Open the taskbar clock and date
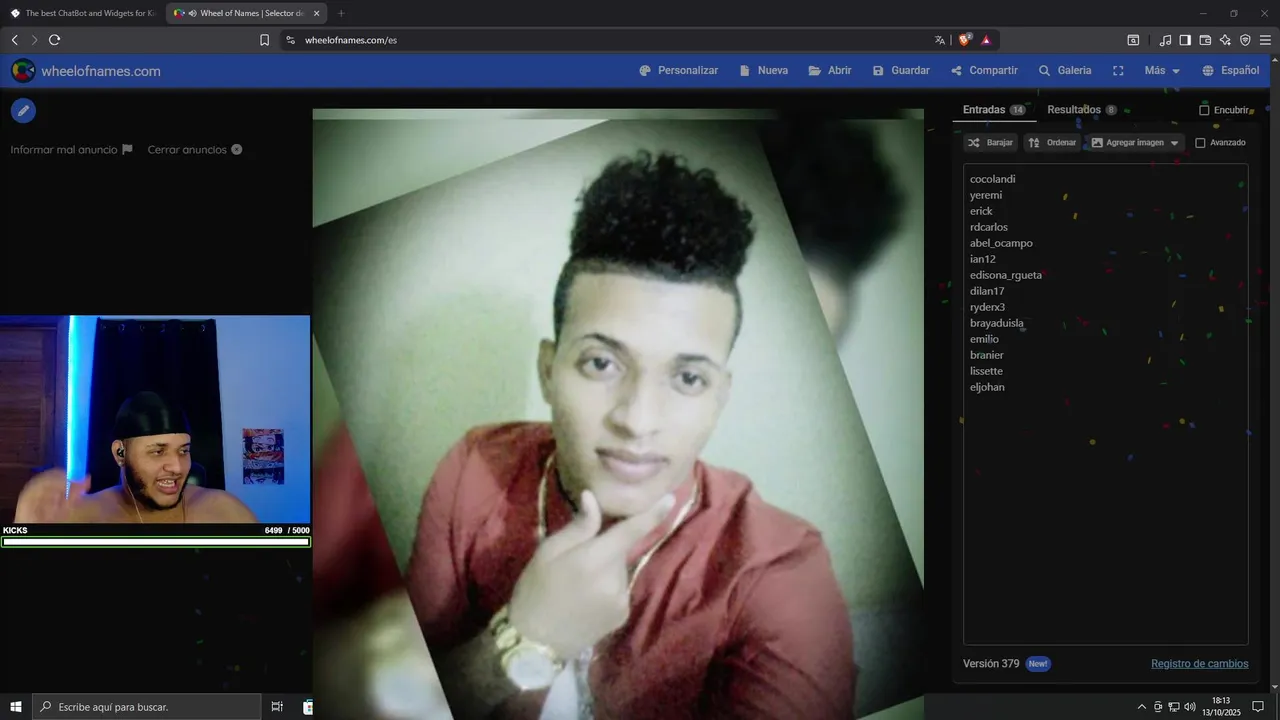Image resolution: width=1280 pixels, height=720 pixels. 1221,707
